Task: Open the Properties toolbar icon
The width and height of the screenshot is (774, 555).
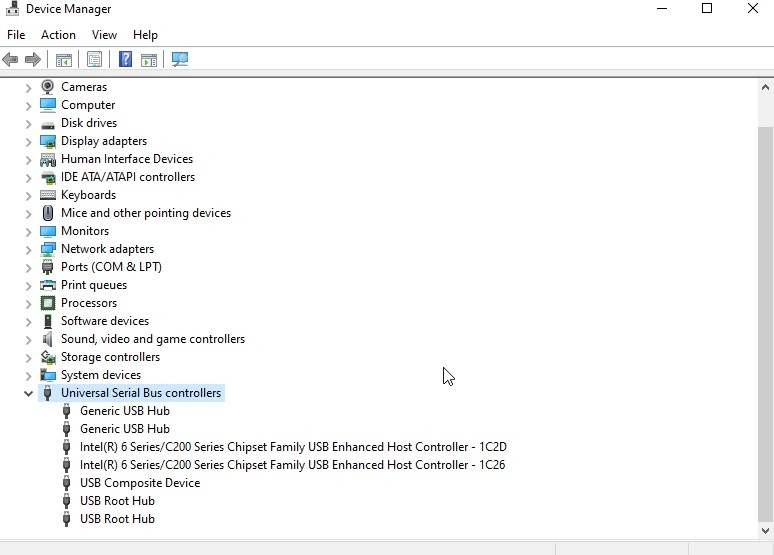Action: [x=94, y=60]
